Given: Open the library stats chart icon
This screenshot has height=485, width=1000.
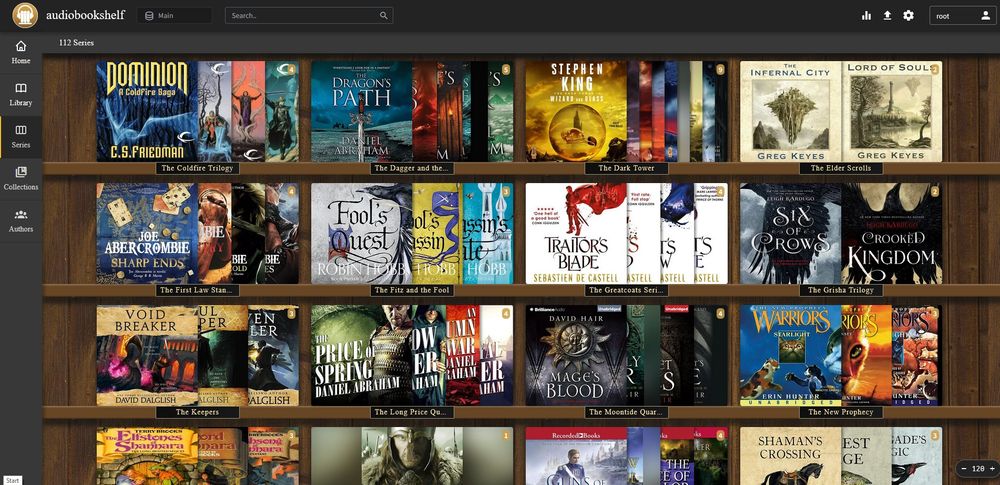Looking at the screenshot, I should (x=866, y=16).
